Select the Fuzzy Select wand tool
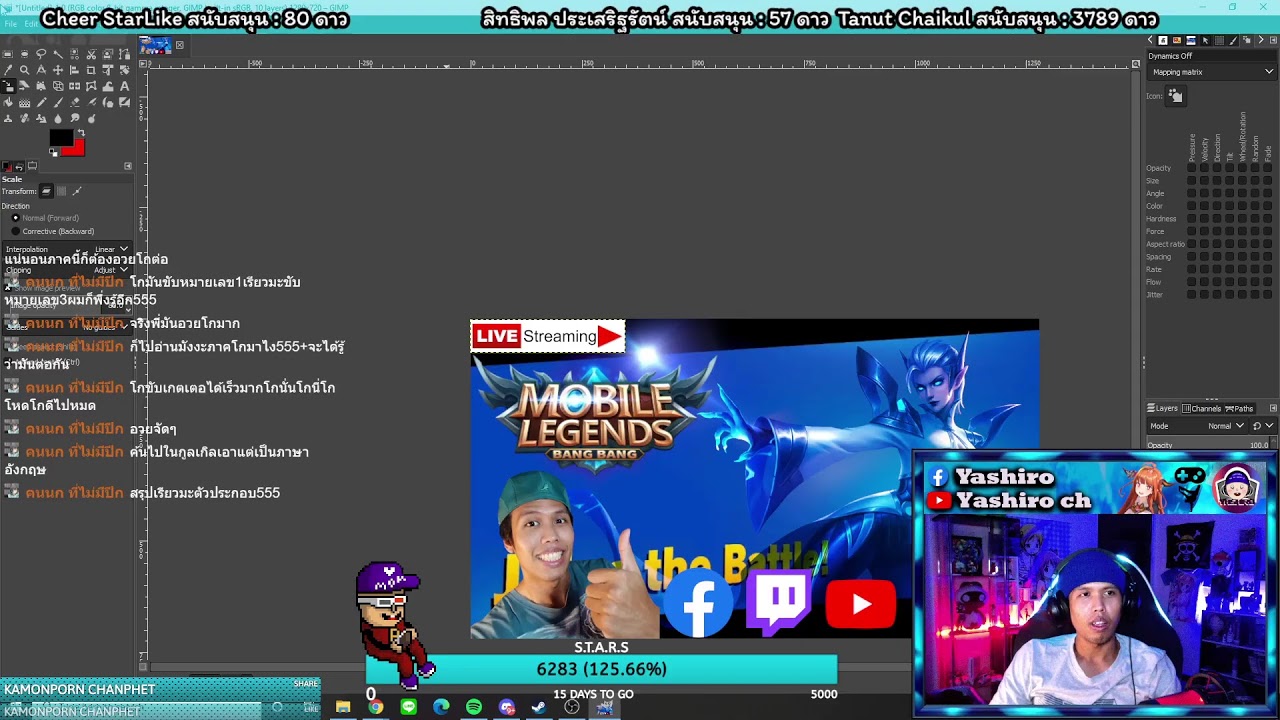The image size is (1280, 720). tap(58, 54)
